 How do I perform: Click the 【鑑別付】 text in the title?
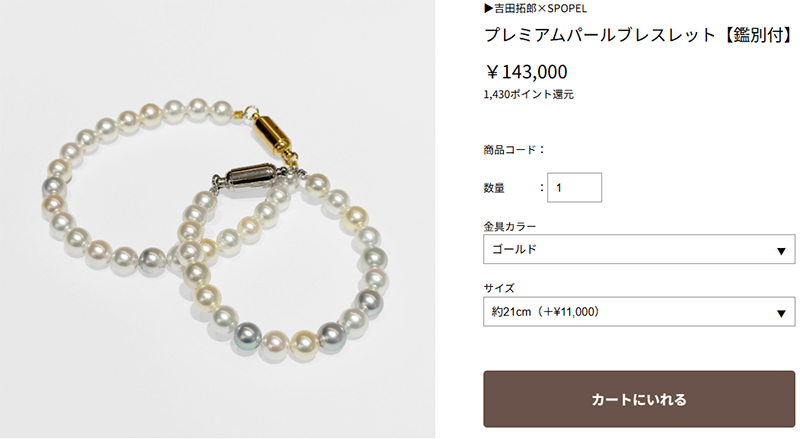758,35
